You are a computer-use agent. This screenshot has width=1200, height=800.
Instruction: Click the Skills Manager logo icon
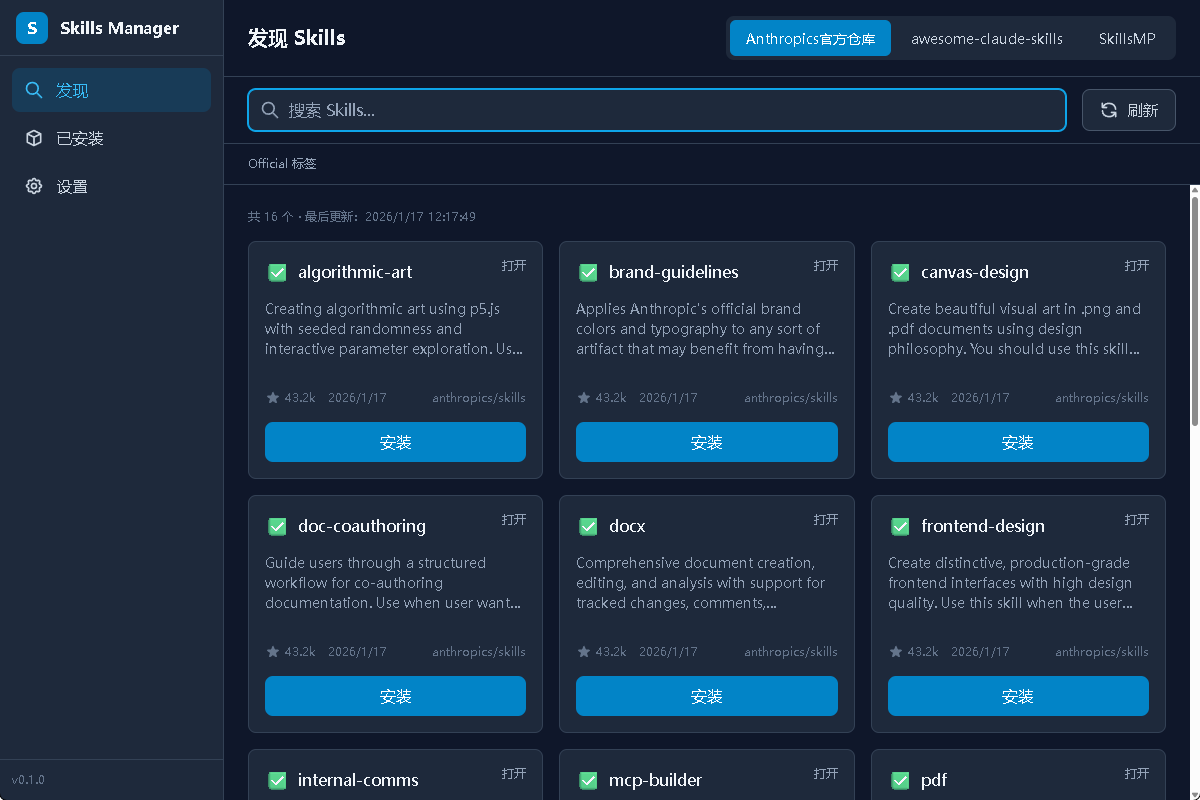(32, 28)
